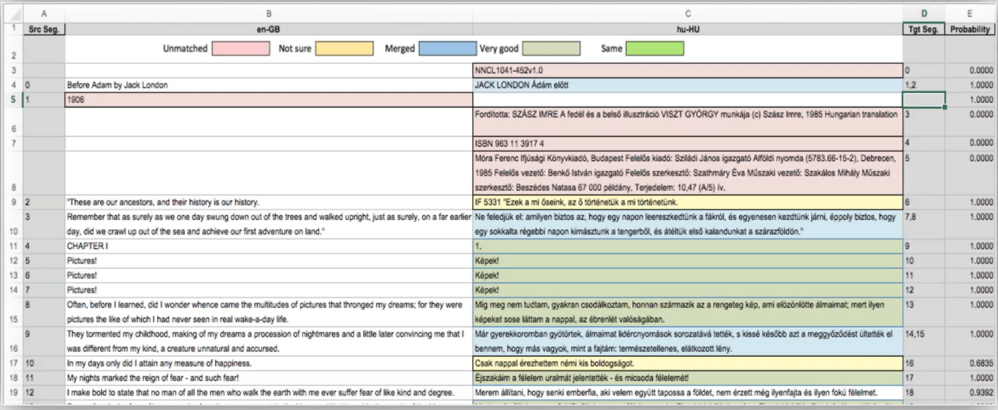This screenshot has width=998, height=410.
Task: Click the green Same legend swatch
Action: 655,48
